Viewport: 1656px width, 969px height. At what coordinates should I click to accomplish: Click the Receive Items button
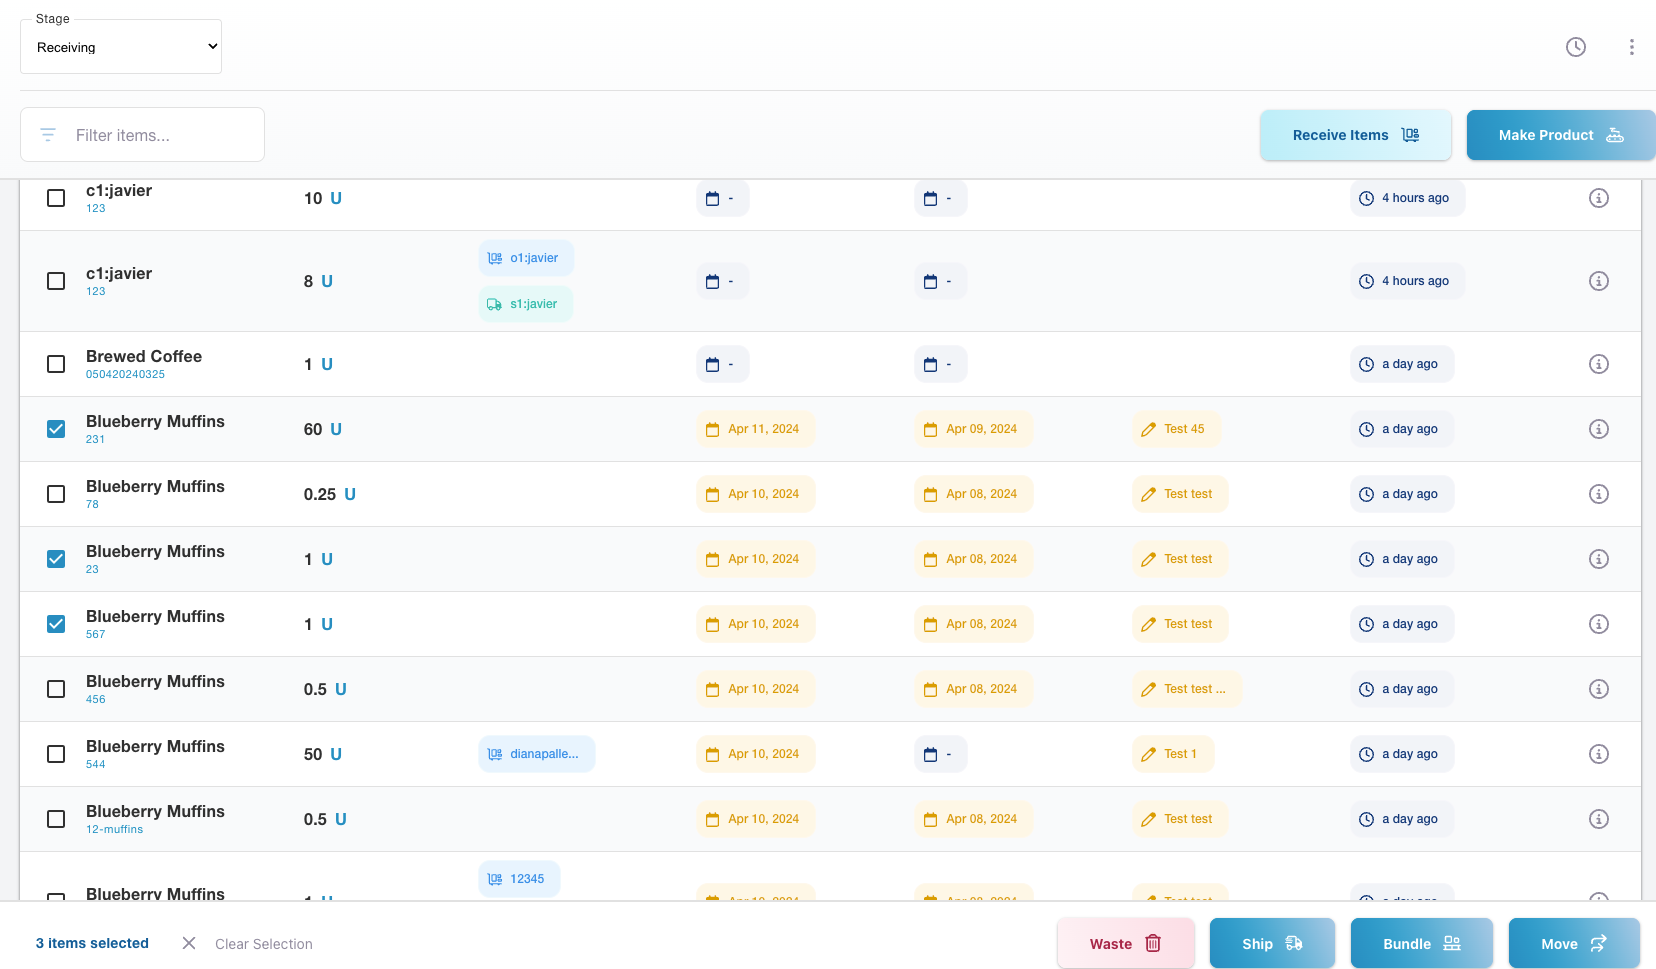tap(1355, 135)
